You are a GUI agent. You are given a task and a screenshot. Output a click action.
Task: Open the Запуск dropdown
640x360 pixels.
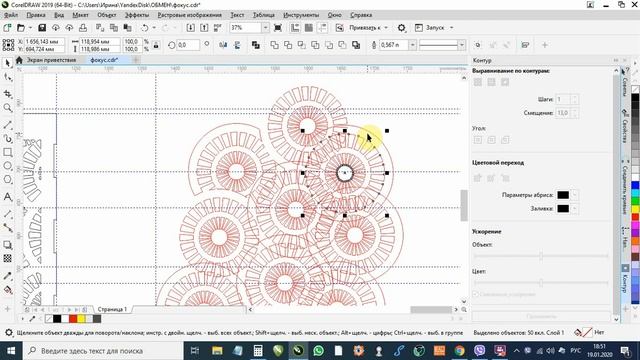(x=451, y=28)
